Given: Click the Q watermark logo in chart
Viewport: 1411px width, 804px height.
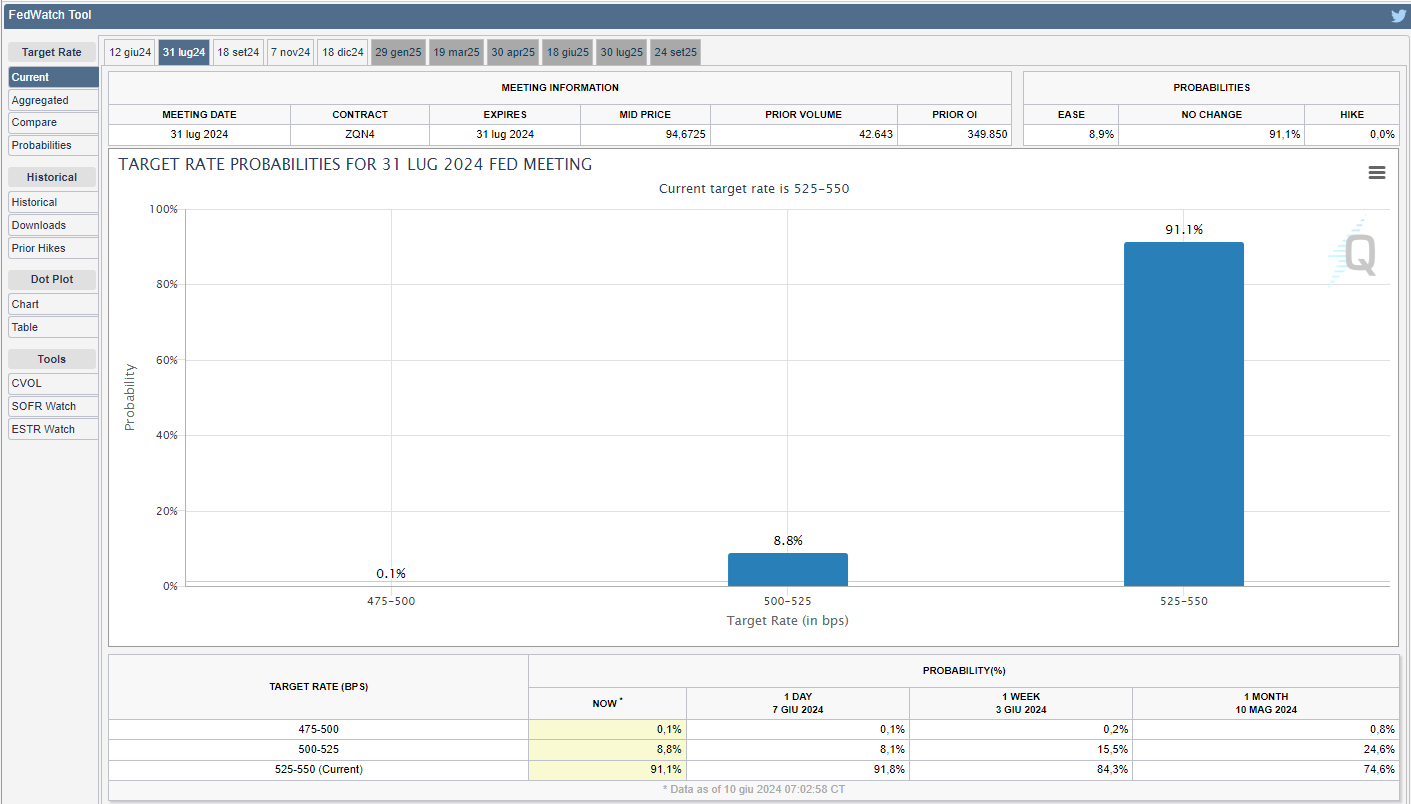Looking at the screenshot, I should click(x=1354, y=254).
